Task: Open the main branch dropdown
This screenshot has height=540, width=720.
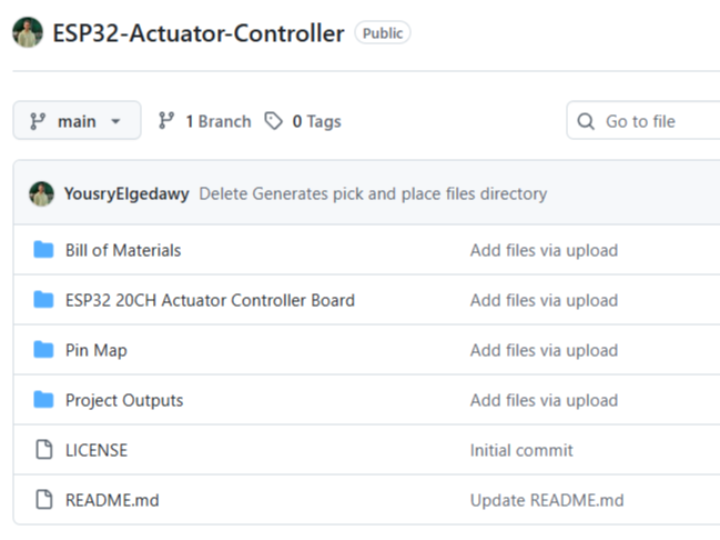Action: tap(76, 121)
